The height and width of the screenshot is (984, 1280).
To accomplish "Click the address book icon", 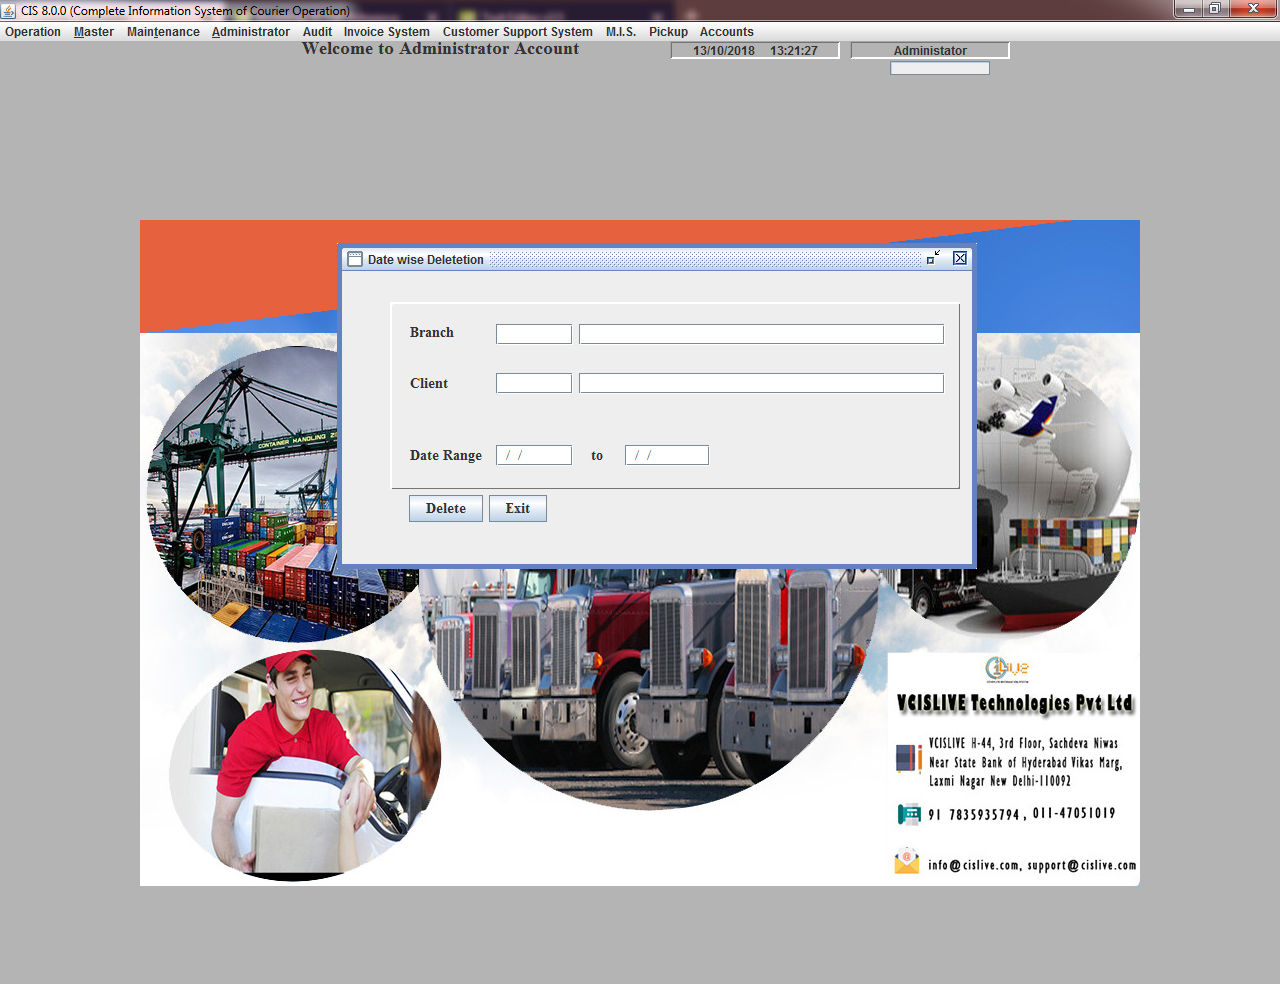I will click(x=908, y=759).
